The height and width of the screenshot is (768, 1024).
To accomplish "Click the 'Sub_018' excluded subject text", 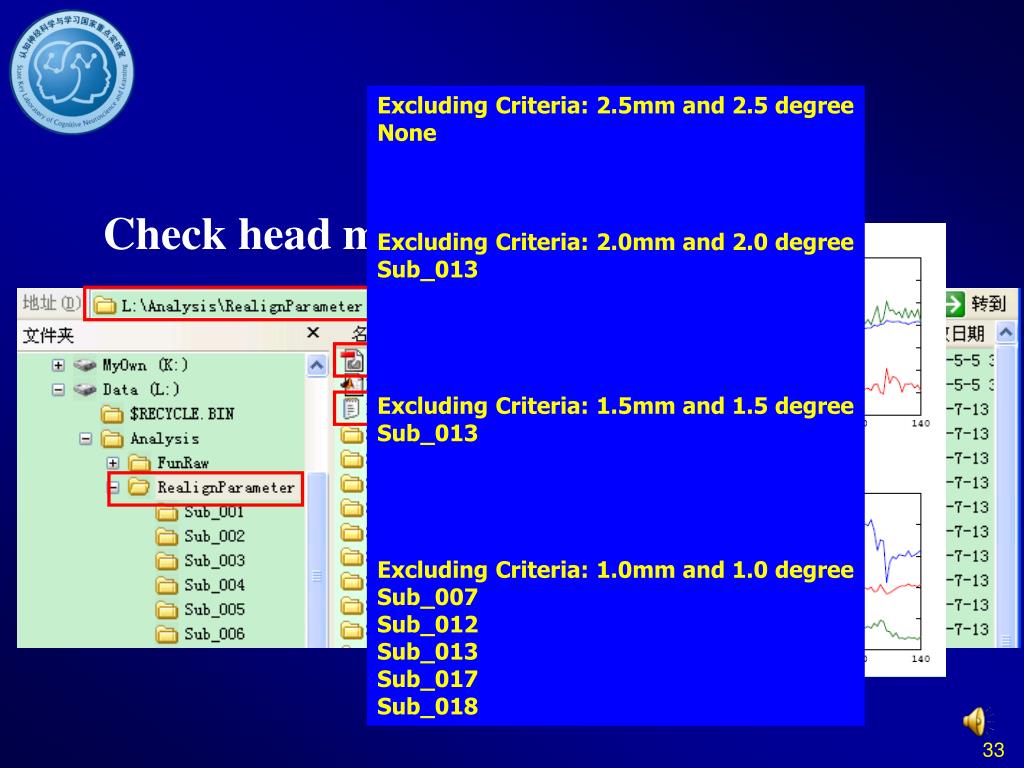I will click(x=427, y=707).
